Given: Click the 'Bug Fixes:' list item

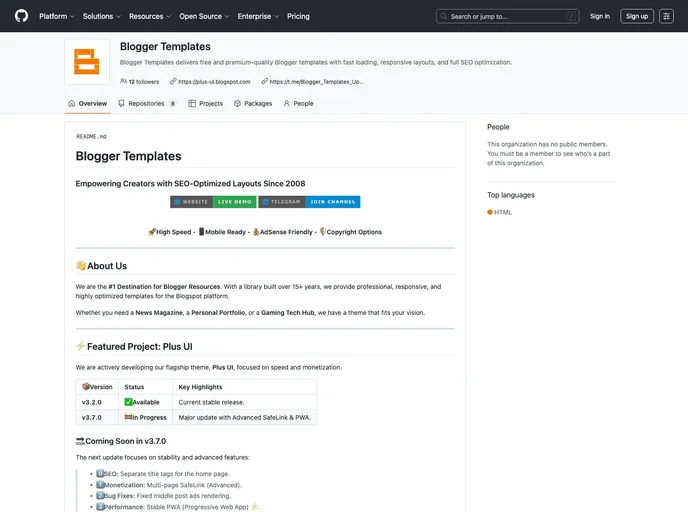Looking at the screenshot, I should [163, 496].
